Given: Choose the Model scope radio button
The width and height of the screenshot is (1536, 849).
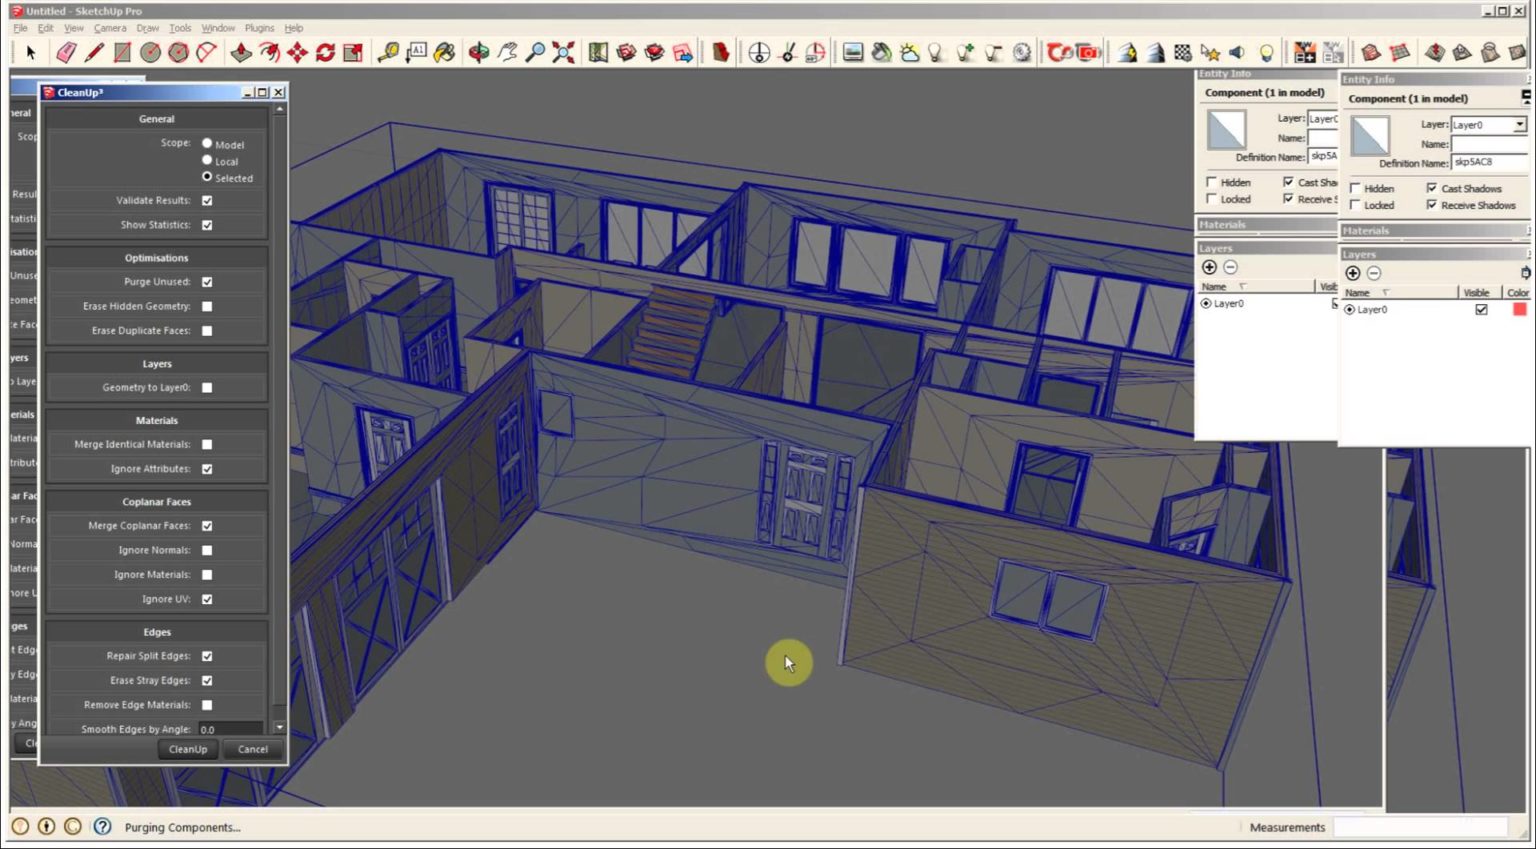Looking at the screenshot, I should [208, 144].
